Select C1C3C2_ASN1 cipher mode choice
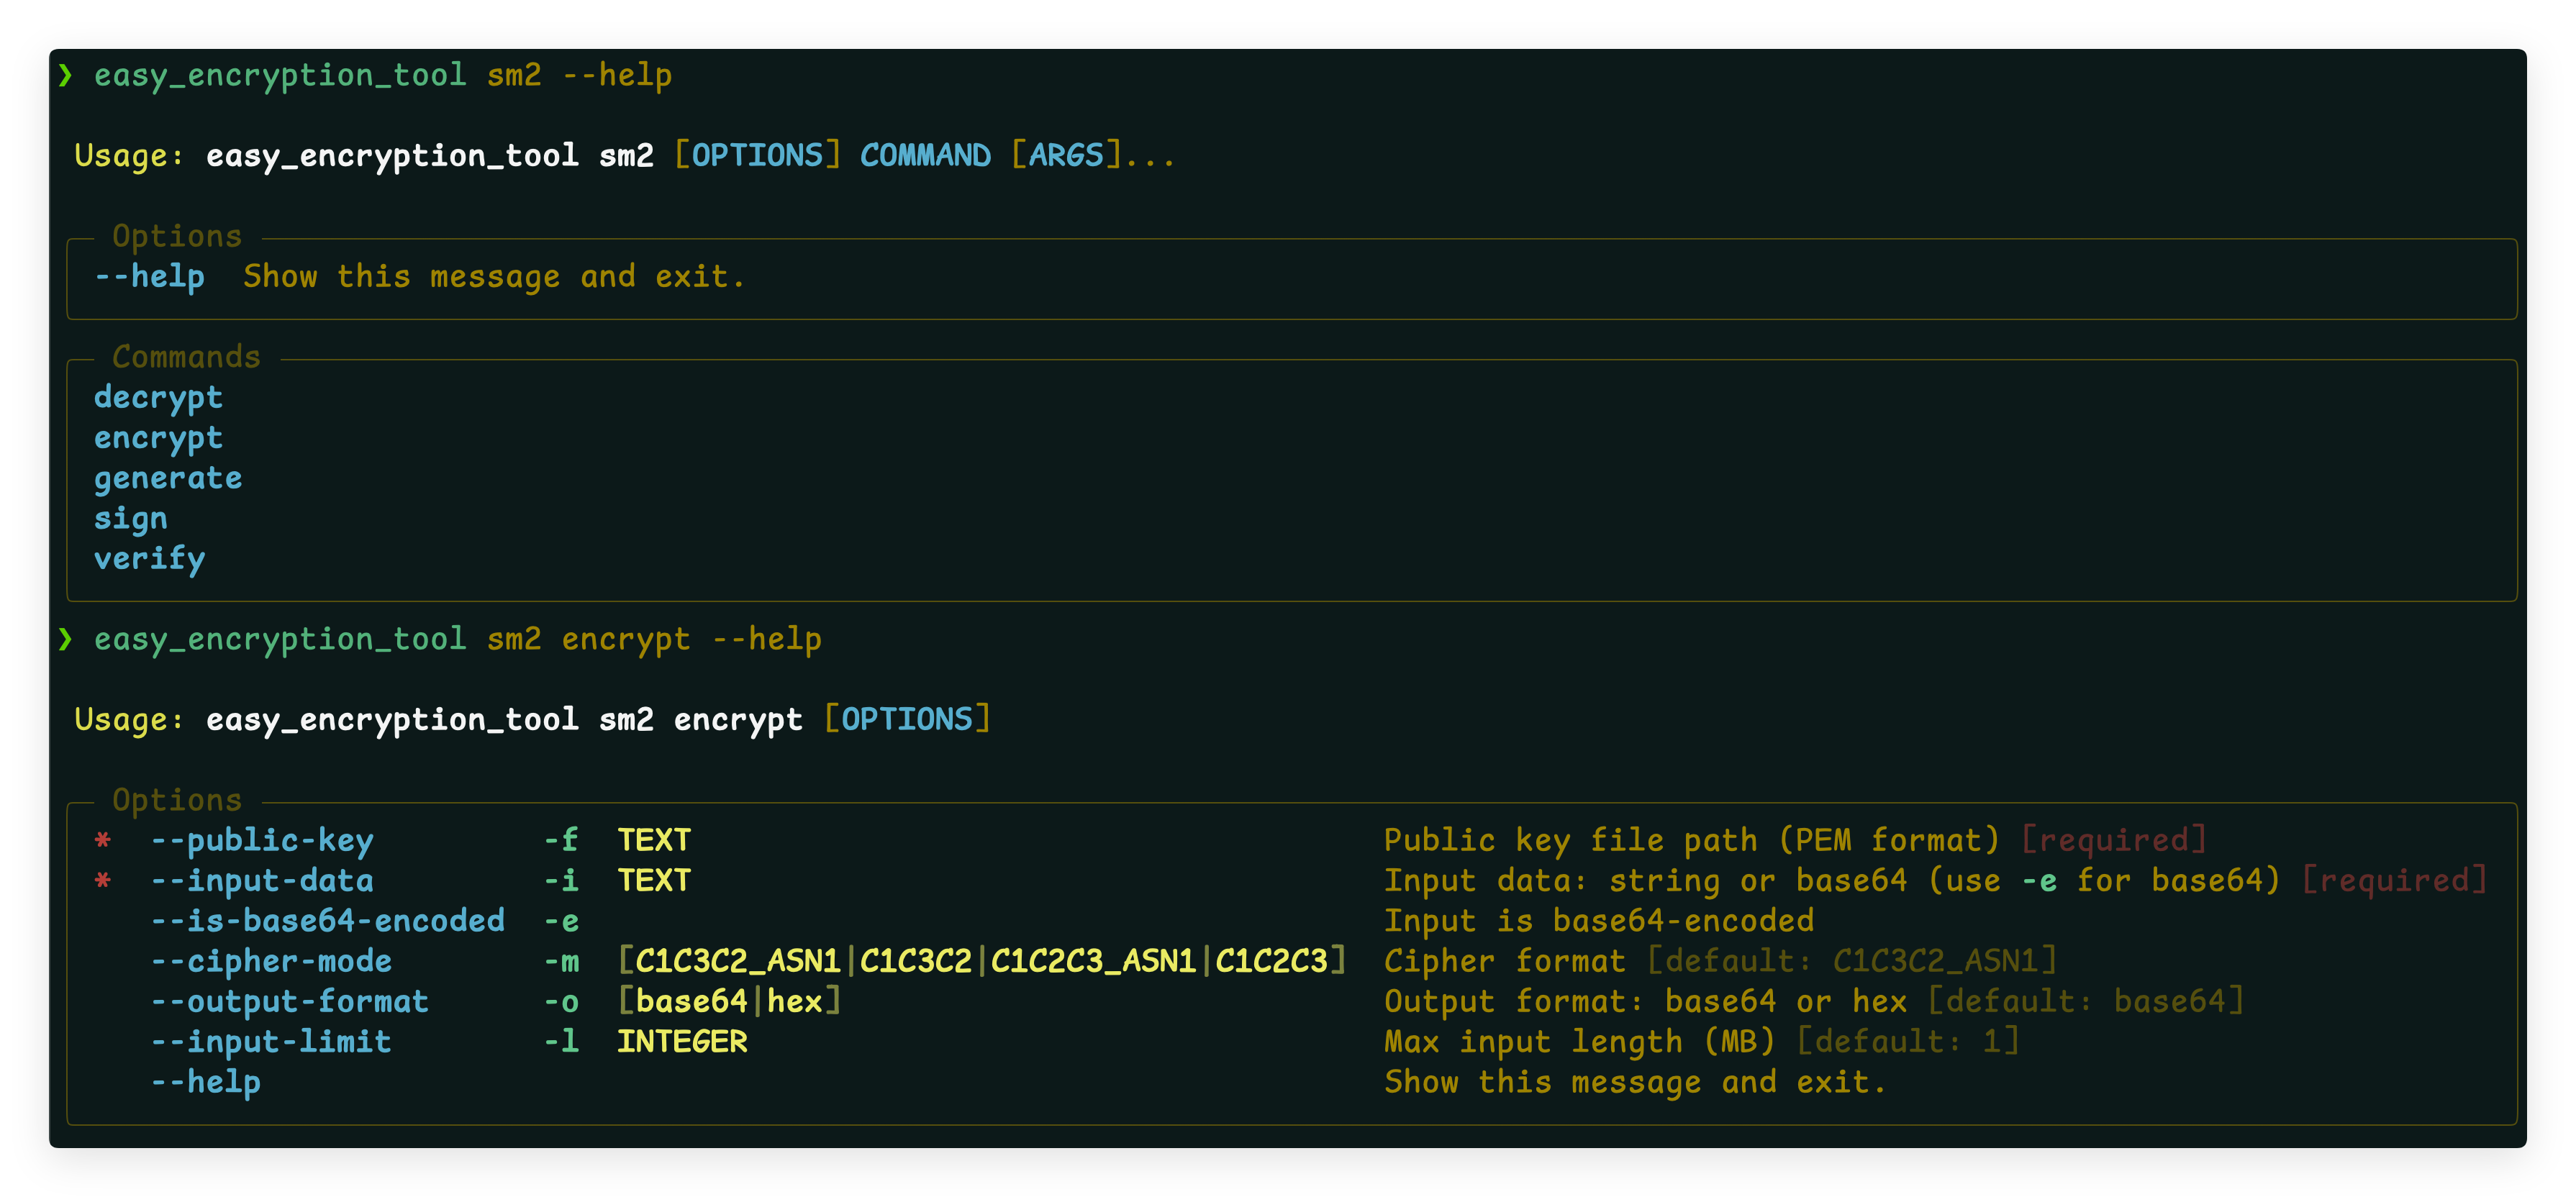Viewport: 2576px width, 1197px height. click(x=737, y=961)
